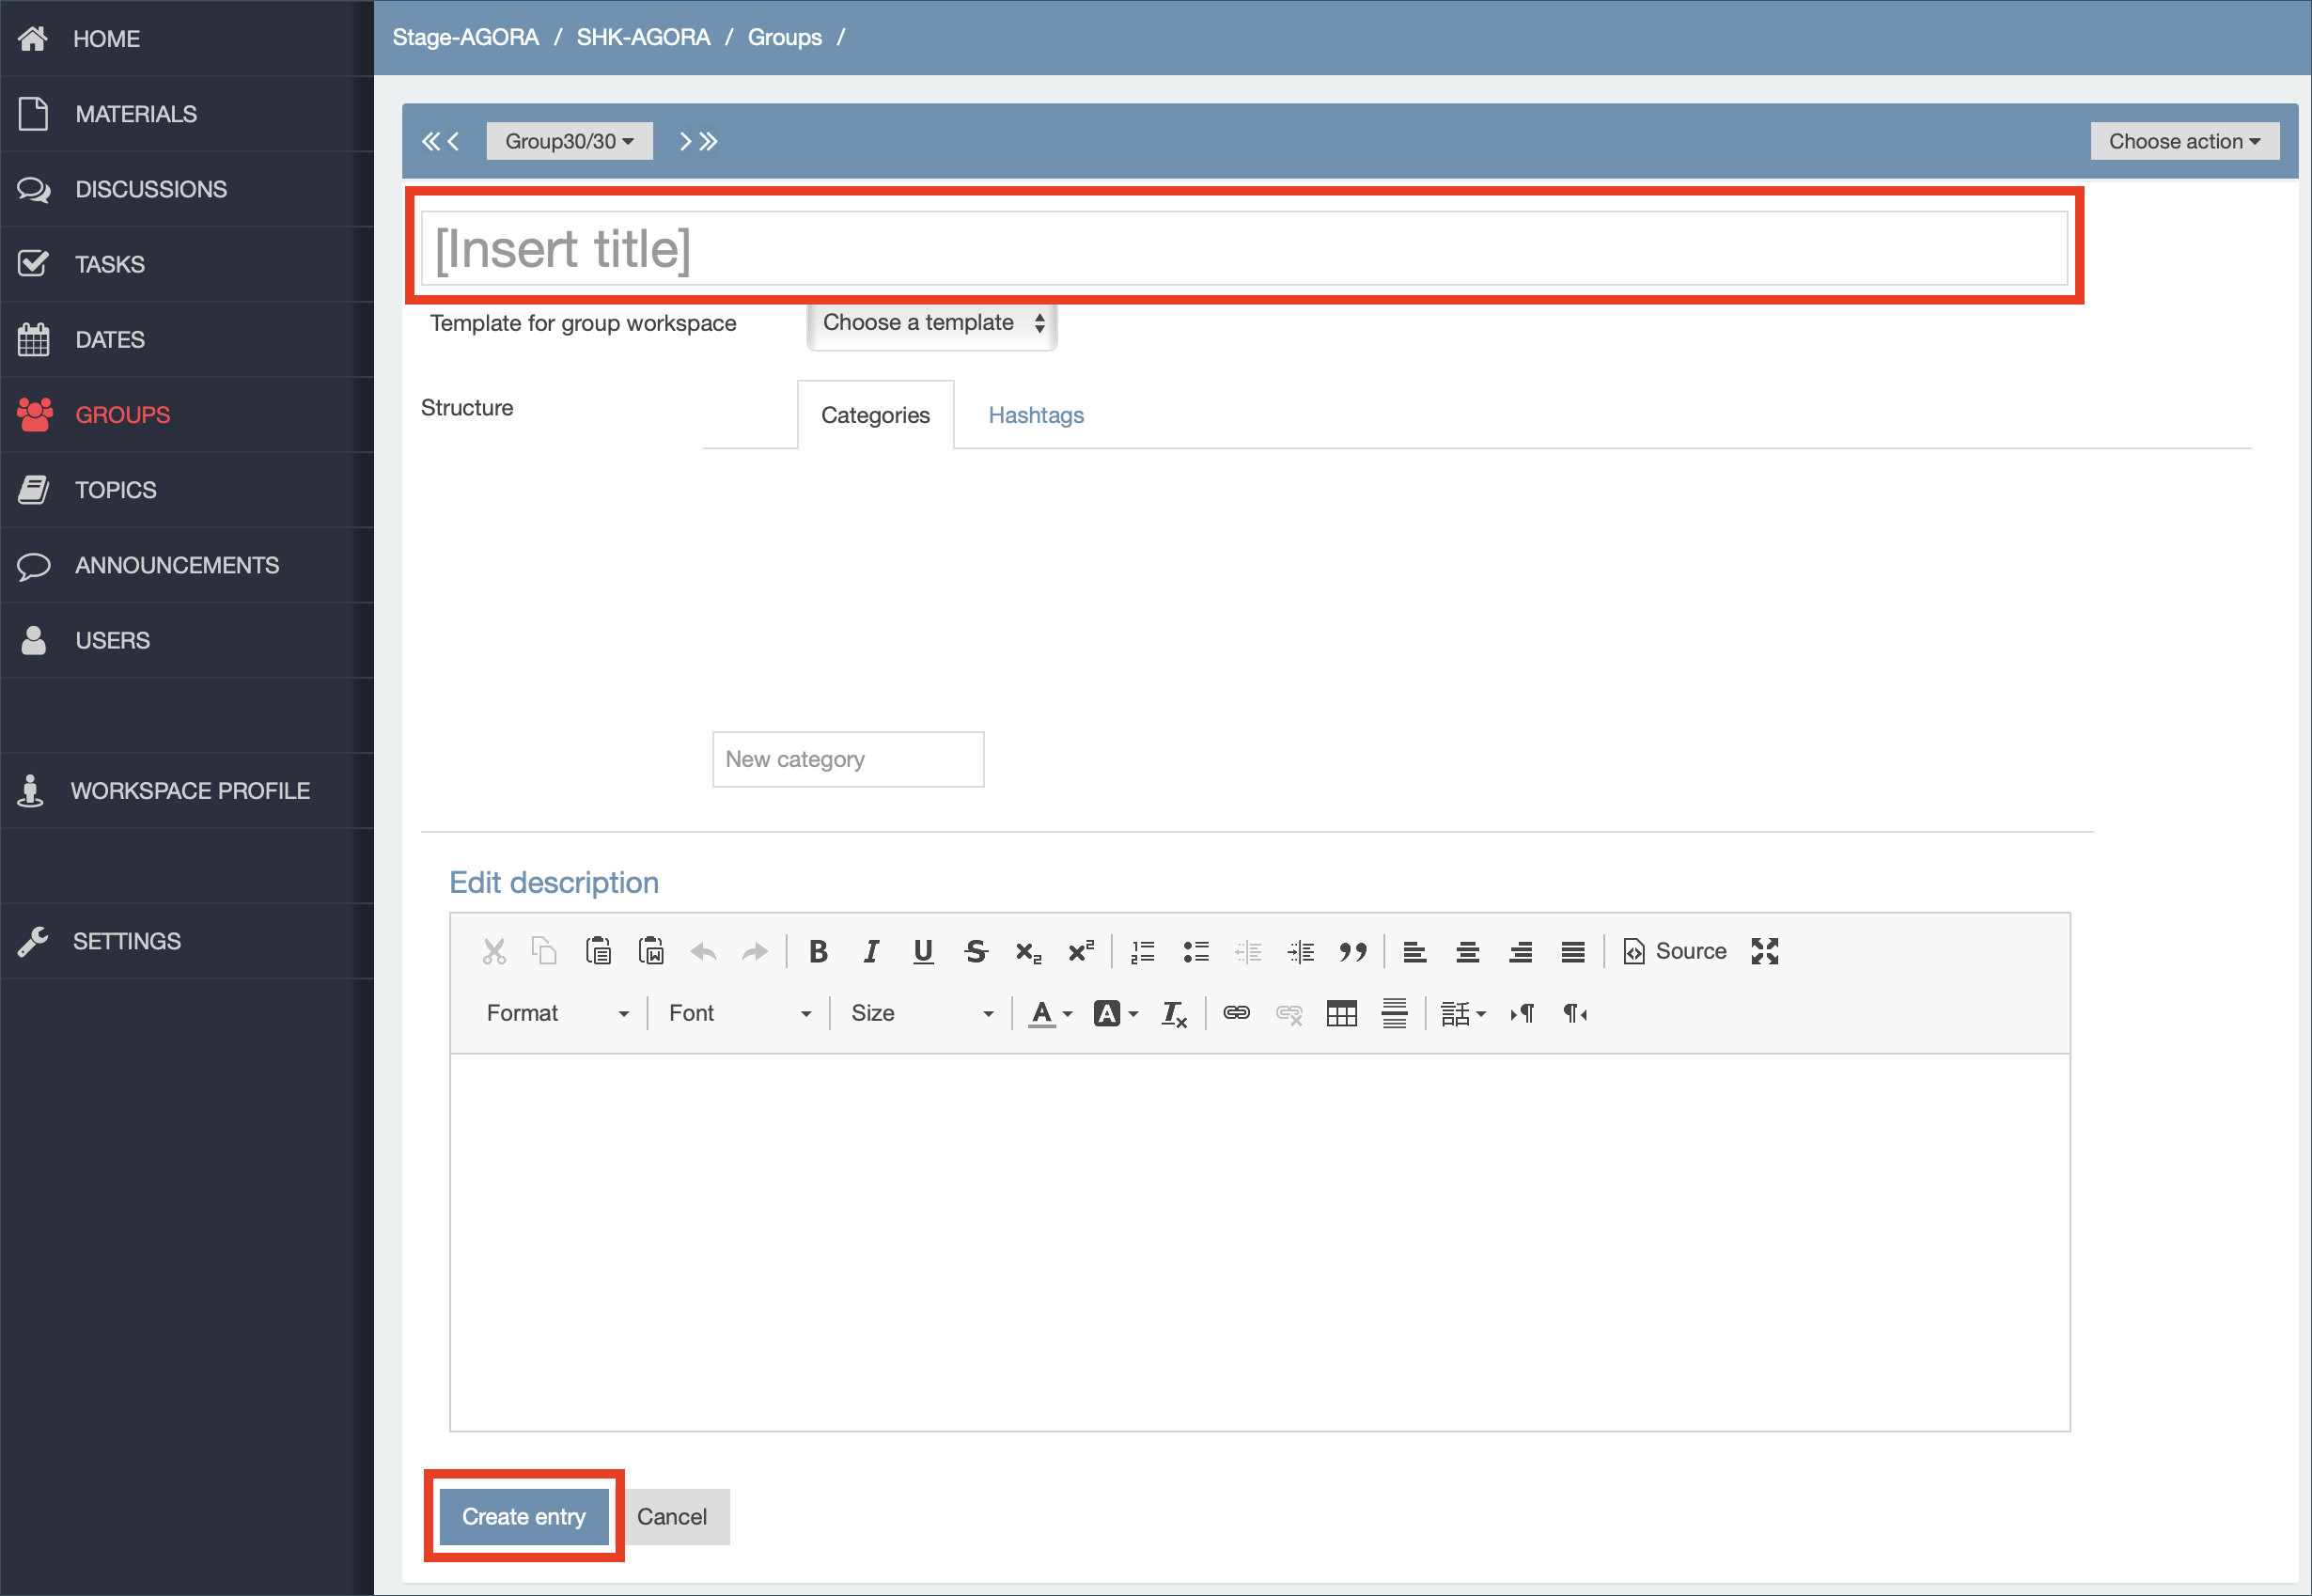Viewport: 2312px width, 1596px height.
Task: Toggle Italic formatting
Action: (x=871, y=951)
